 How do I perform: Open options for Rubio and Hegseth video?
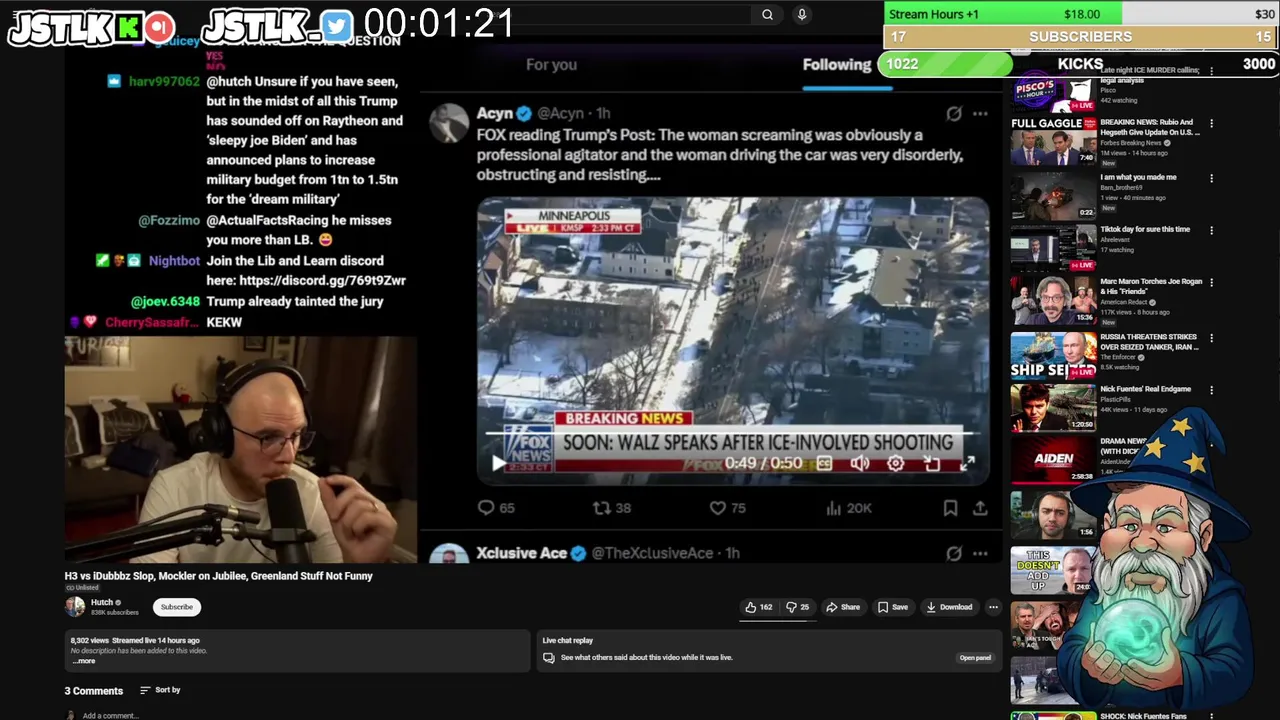pos(1211,124)
